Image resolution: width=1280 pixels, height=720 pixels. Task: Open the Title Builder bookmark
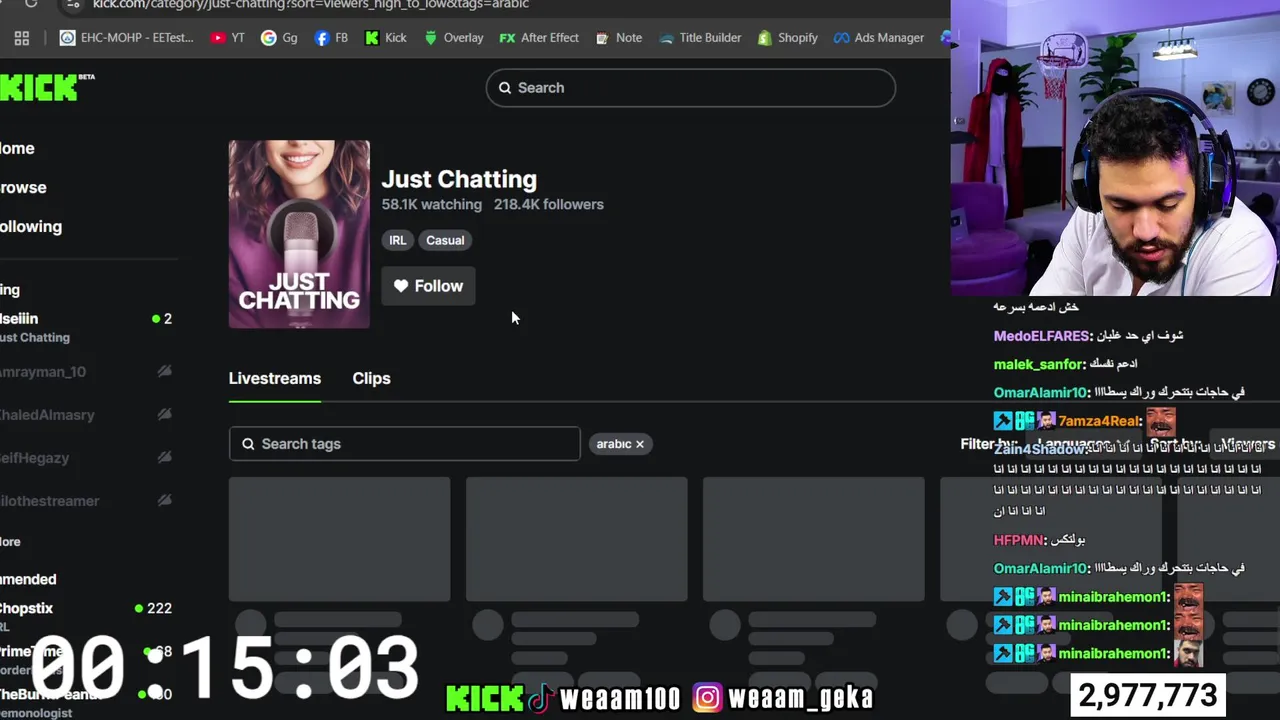point(700,38)
